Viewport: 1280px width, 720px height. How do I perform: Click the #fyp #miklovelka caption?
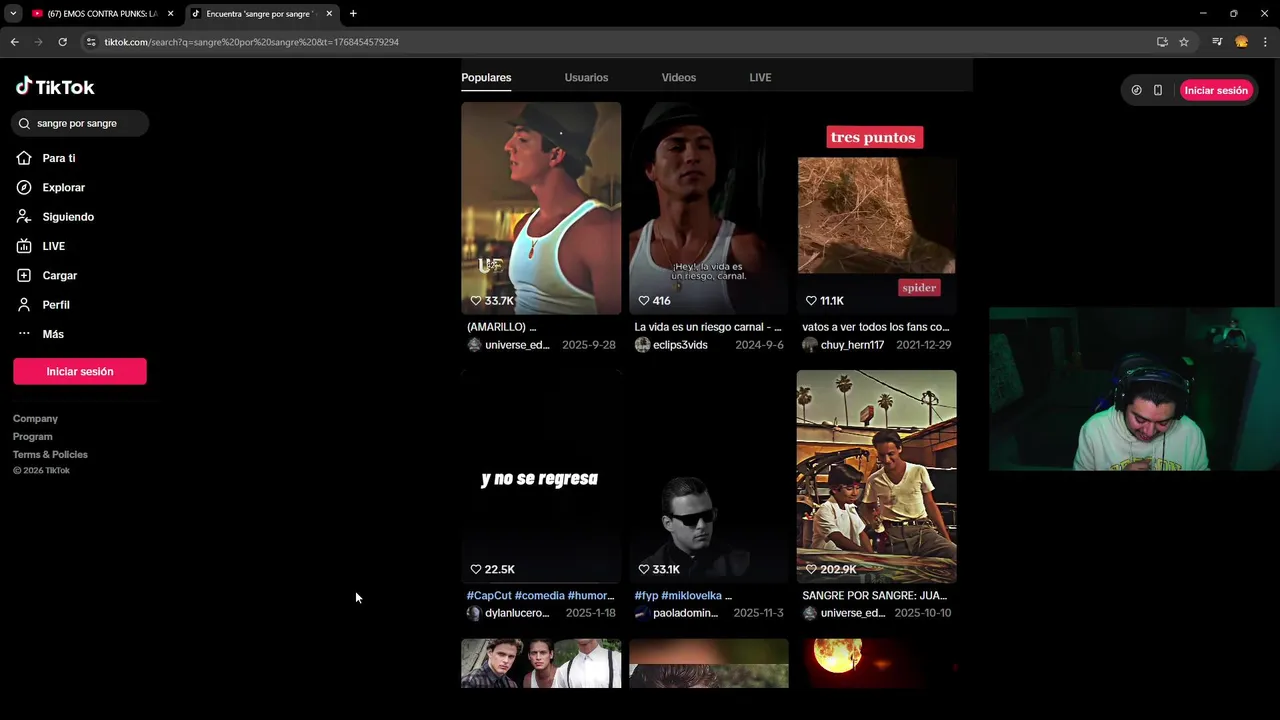click(x=683, y=596)
